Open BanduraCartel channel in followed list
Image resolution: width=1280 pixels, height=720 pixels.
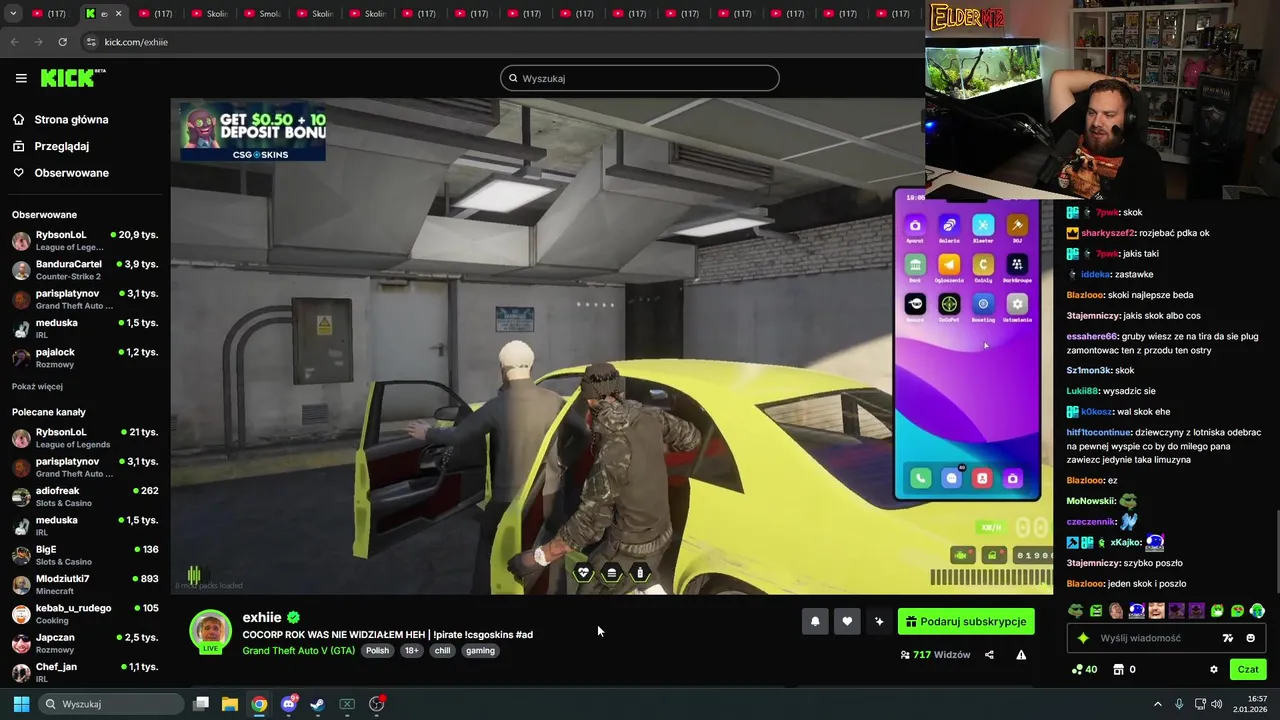84,270
